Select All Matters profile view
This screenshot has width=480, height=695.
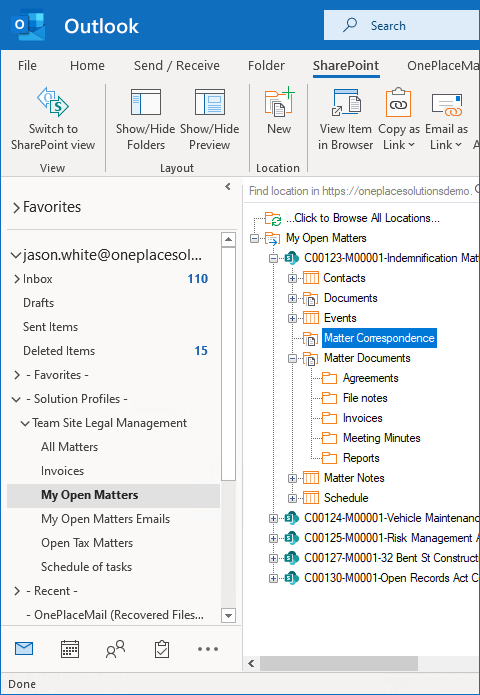click(70, 447)
